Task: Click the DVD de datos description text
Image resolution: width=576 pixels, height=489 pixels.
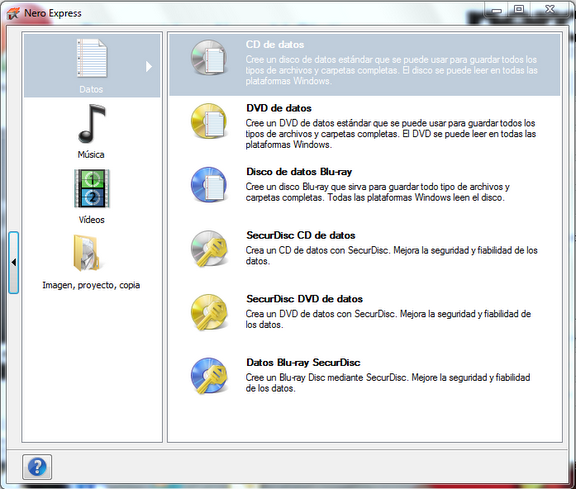Action: coord(391,134)
